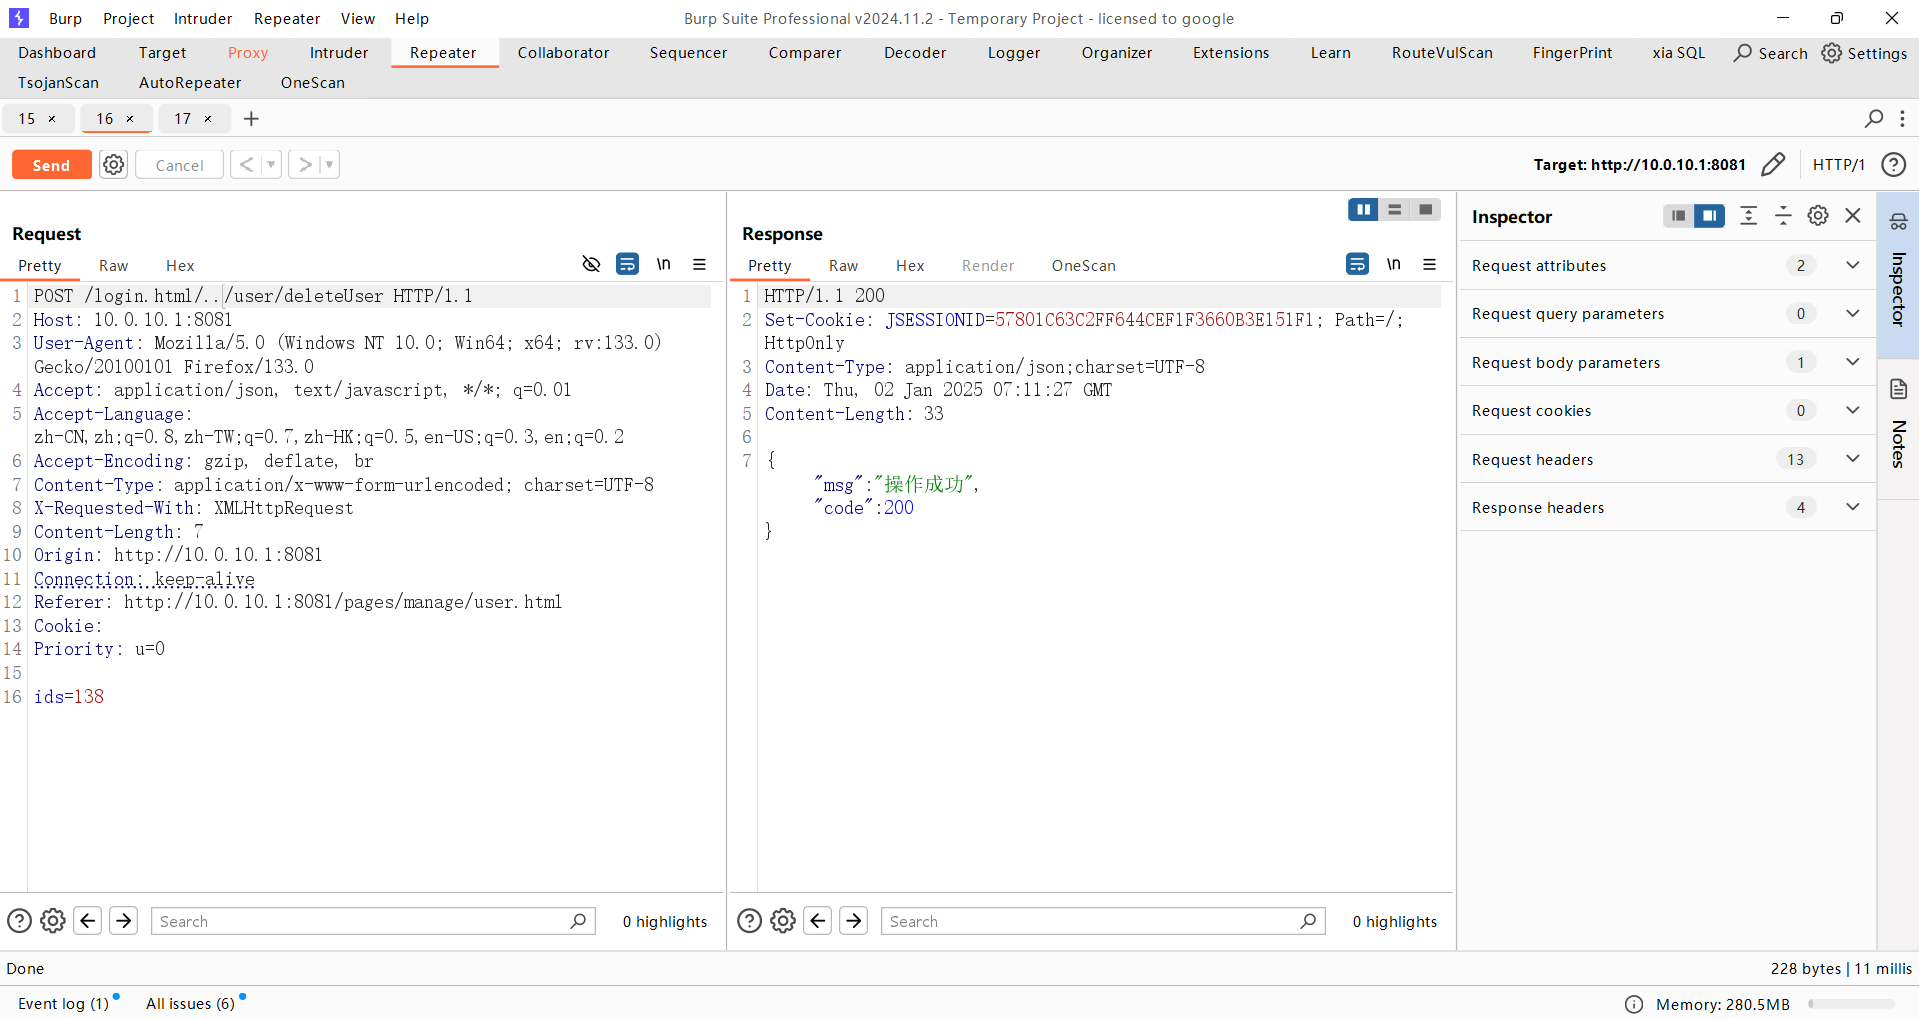Screen dimensions: 1920x1020
Task: Edit target with the pencil icon
Action: pos(1773,164)
